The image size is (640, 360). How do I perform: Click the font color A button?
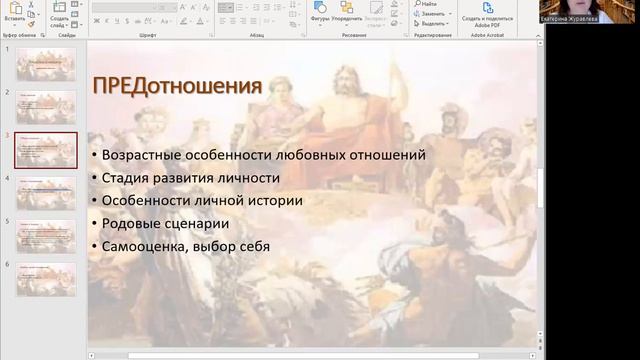200,21
